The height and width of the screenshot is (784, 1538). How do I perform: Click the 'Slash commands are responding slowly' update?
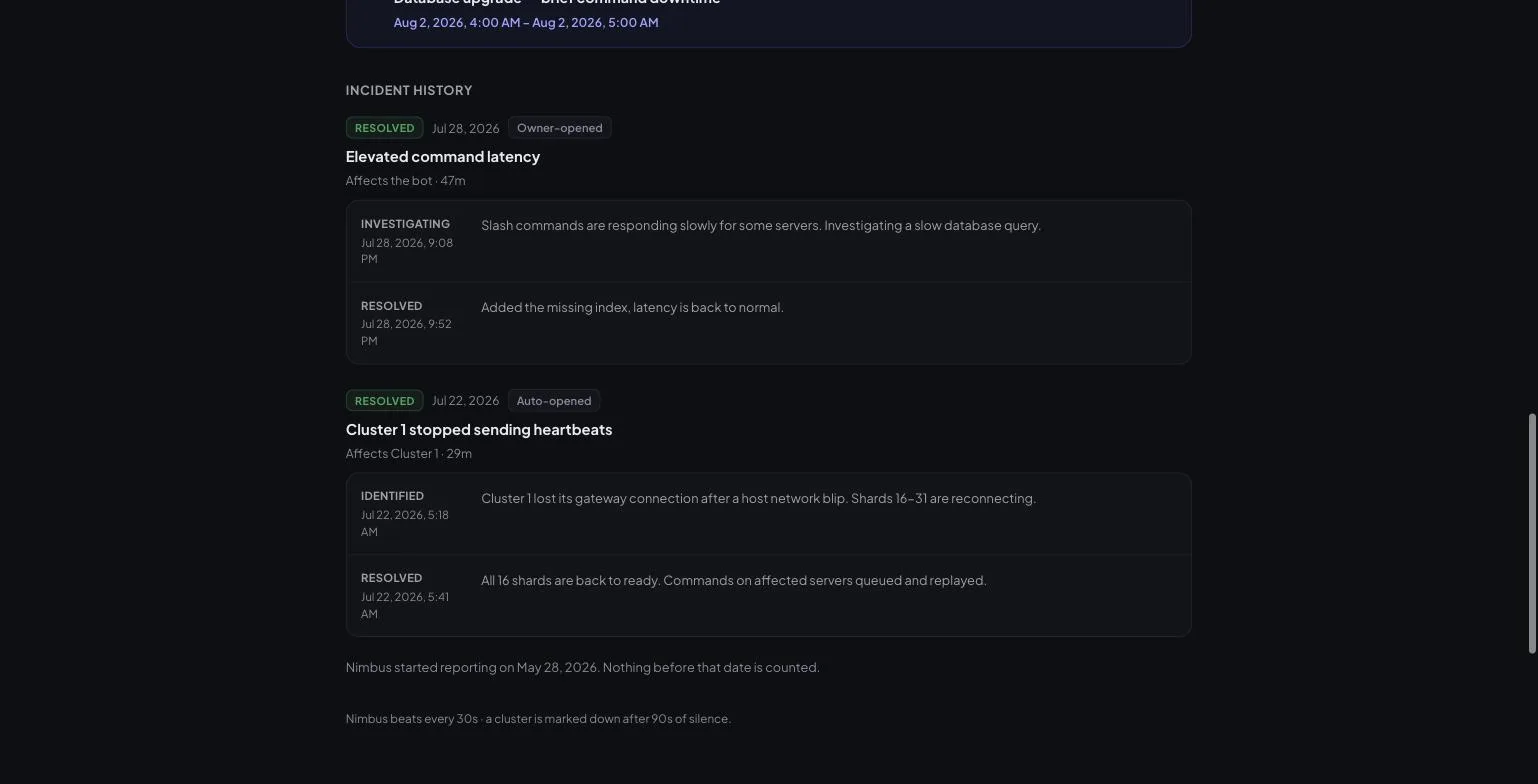pos(761,226)
